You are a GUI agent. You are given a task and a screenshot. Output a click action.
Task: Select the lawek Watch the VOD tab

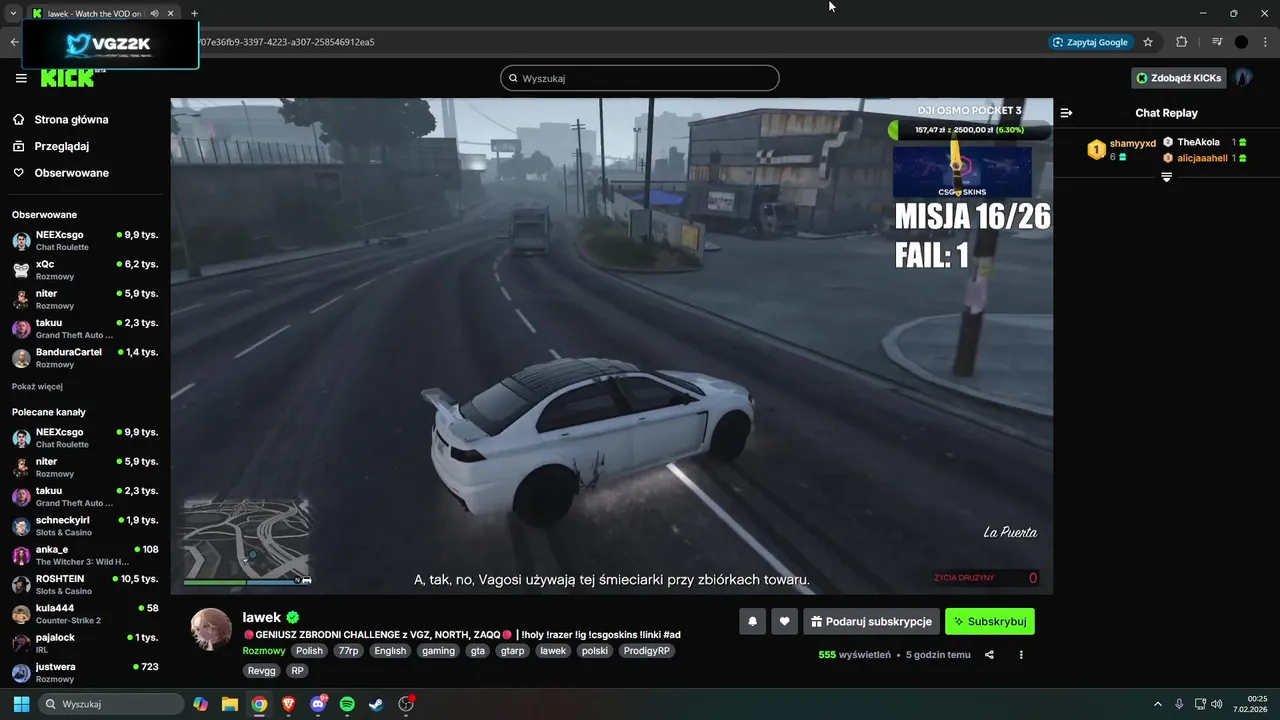(103, 13)
